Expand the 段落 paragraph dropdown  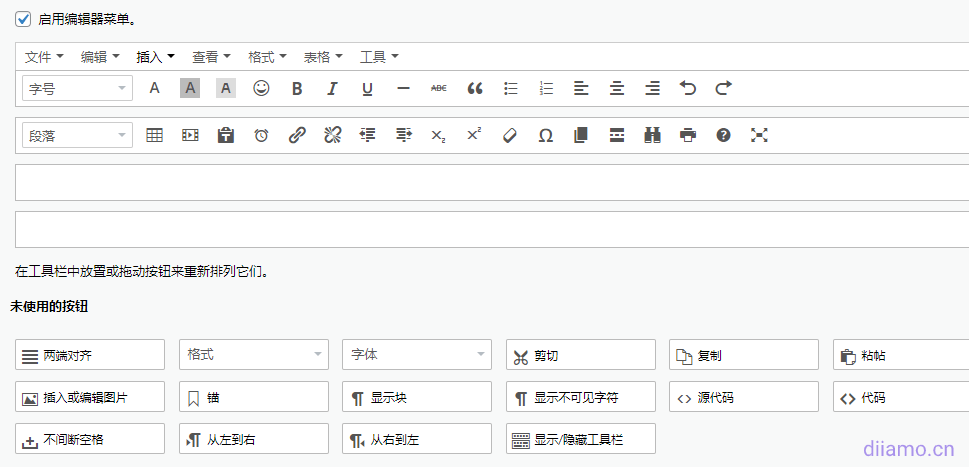point(77,135)
